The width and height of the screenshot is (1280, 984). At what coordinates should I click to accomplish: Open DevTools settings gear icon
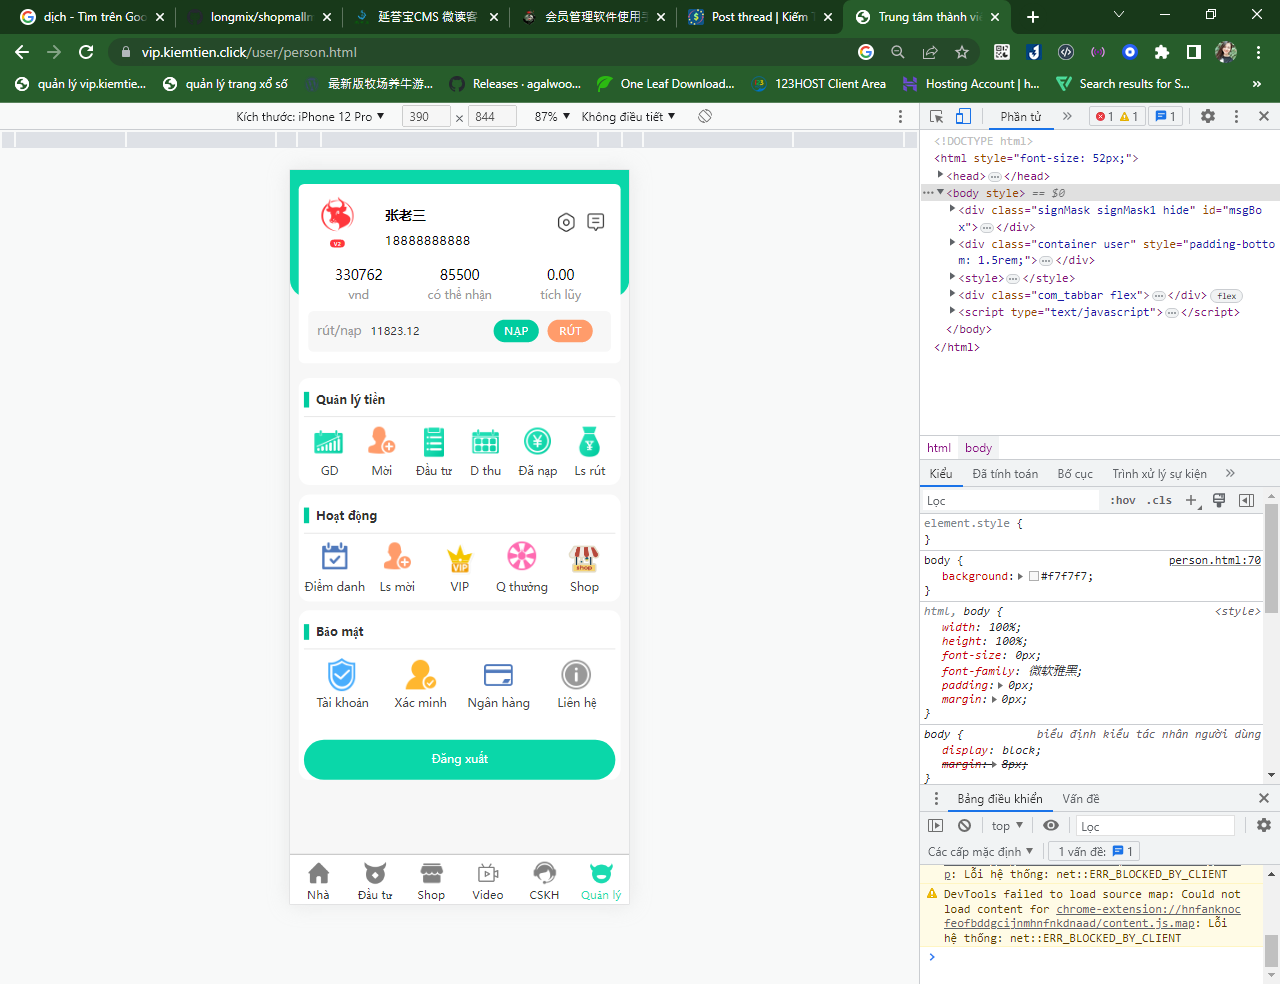point(1208,116)
